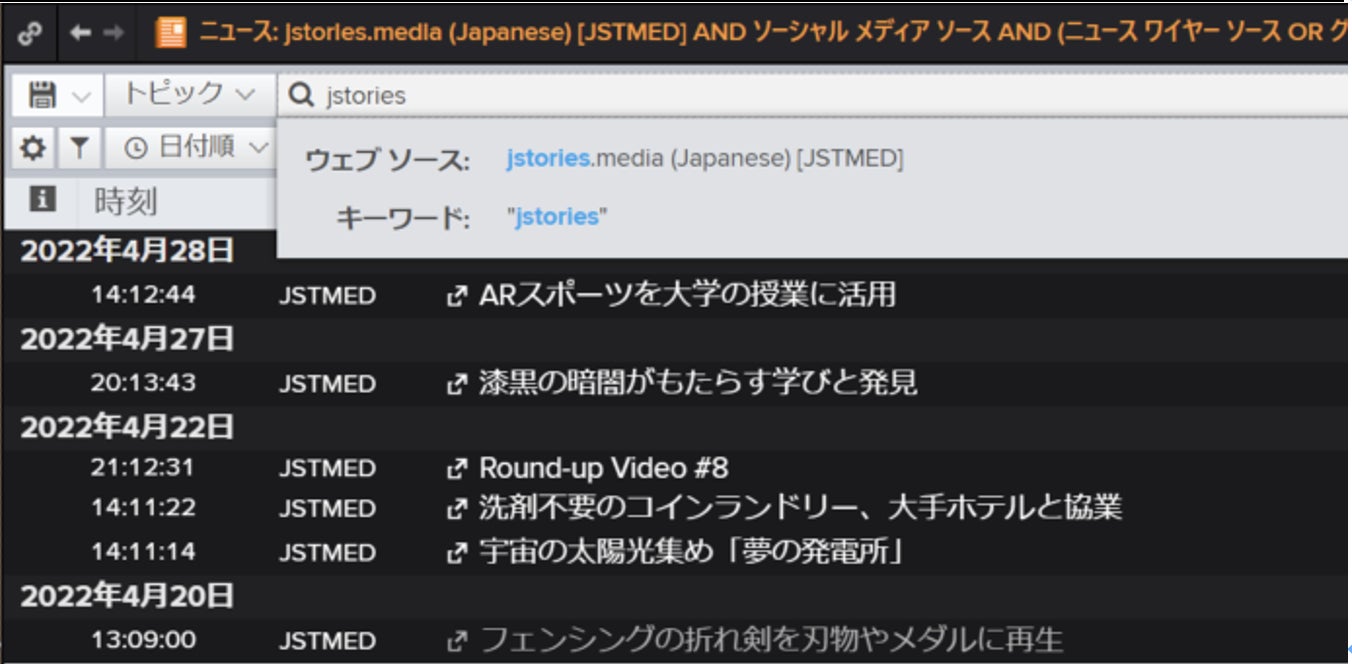Click the window title beginning ニュース: jstories.media
1352x664 pixels.
click(773, 33)
